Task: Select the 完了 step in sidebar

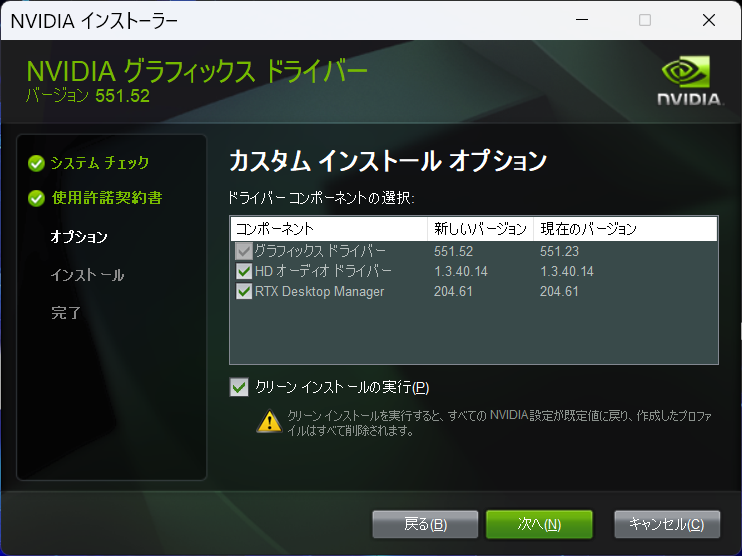Action: (66, 313)
